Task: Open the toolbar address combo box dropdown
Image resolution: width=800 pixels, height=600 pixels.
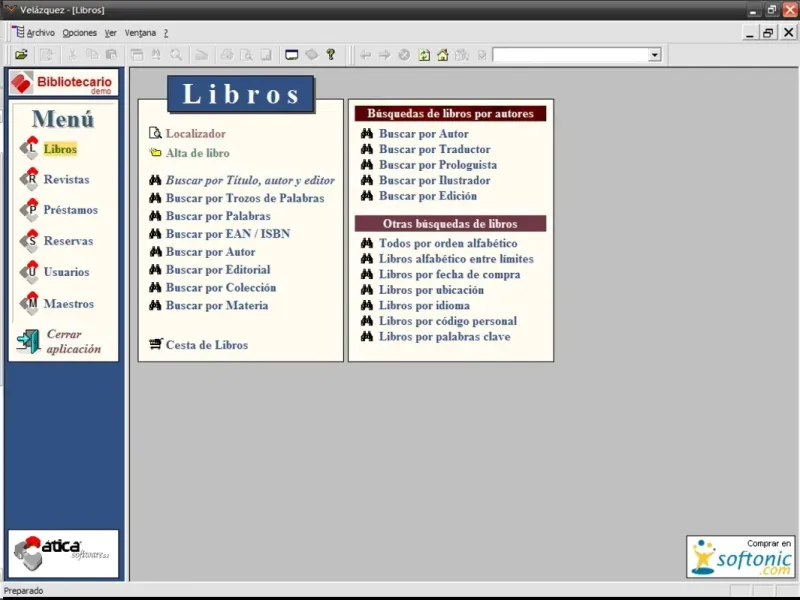Action: point(655,55)
